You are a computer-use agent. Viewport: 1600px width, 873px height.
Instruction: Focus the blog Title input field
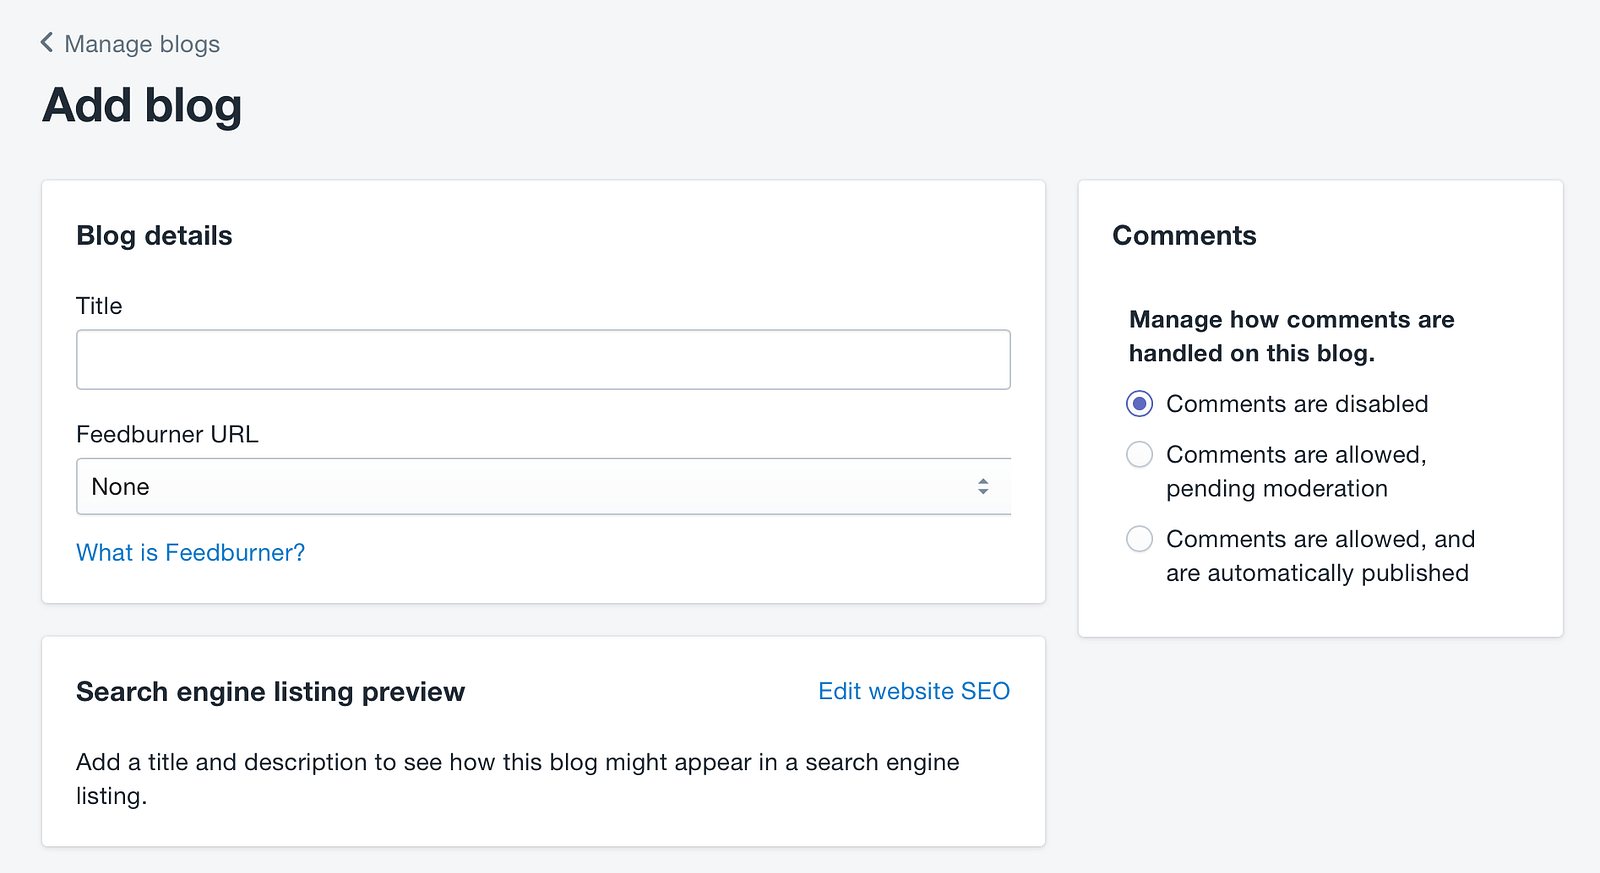point(543,359)
